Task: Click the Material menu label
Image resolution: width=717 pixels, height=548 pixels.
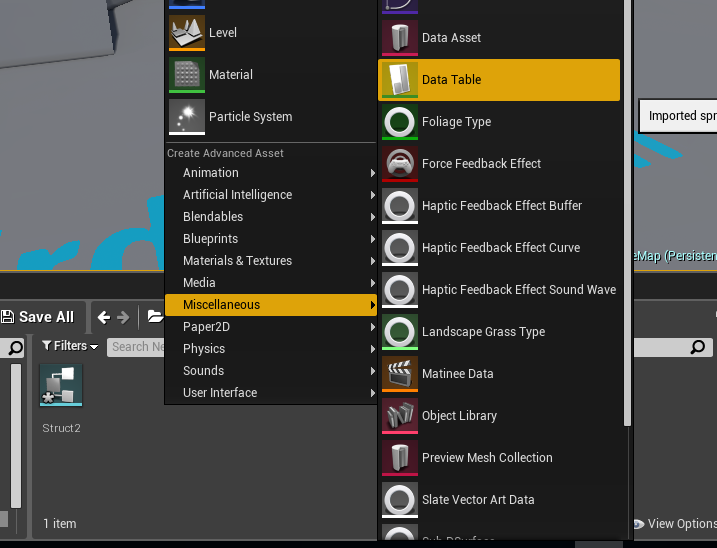Action: pos(230,75)
